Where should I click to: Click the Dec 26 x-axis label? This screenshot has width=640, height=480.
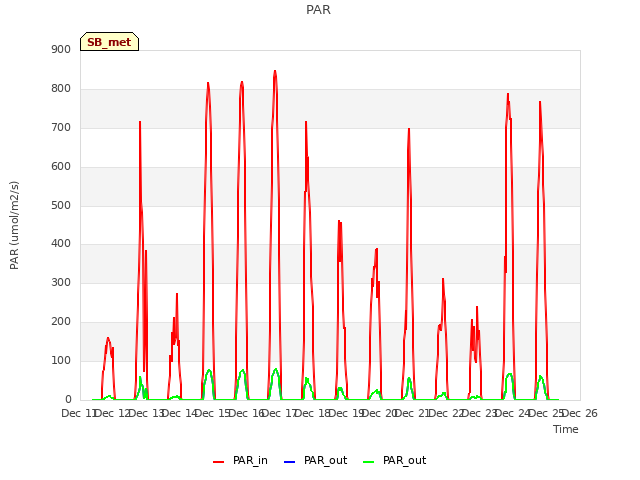click(x=580, y=413)
